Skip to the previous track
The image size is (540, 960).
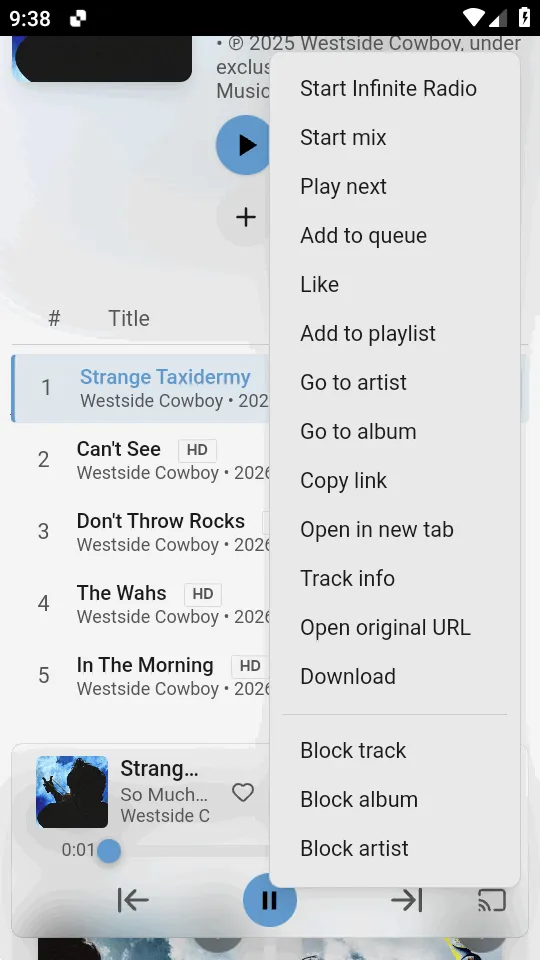(133, 900)
